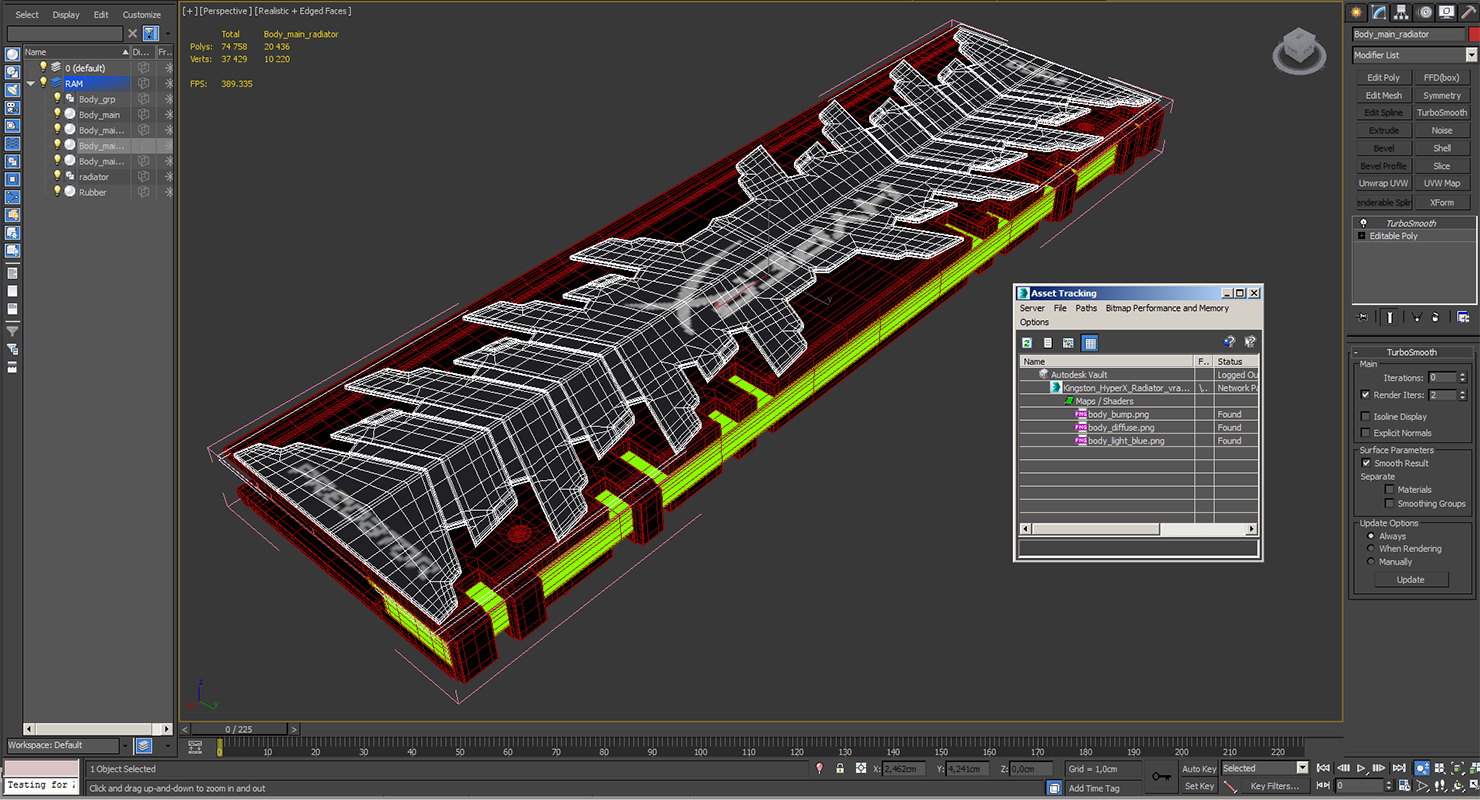
Task: Open the Hierarchy command panel tab
Action: coord(1402,12)
